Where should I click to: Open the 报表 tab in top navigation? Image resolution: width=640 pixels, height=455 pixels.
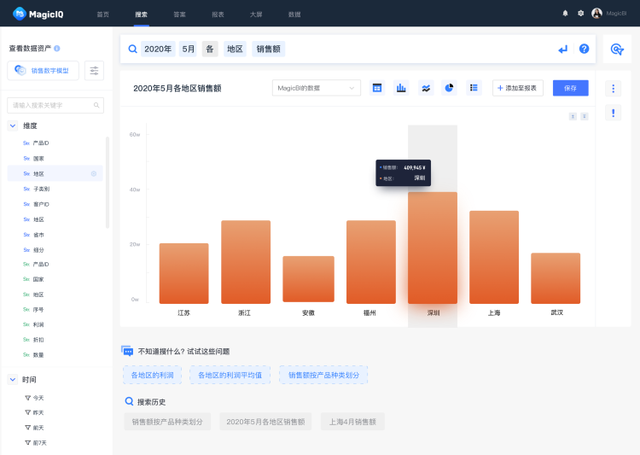pos(218,14)
